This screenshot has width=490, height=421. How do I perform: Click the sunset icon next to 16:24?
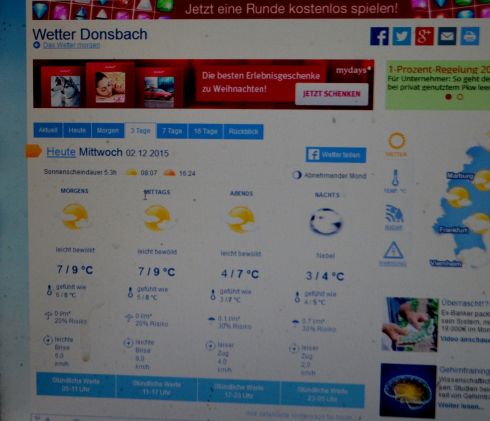169,173
